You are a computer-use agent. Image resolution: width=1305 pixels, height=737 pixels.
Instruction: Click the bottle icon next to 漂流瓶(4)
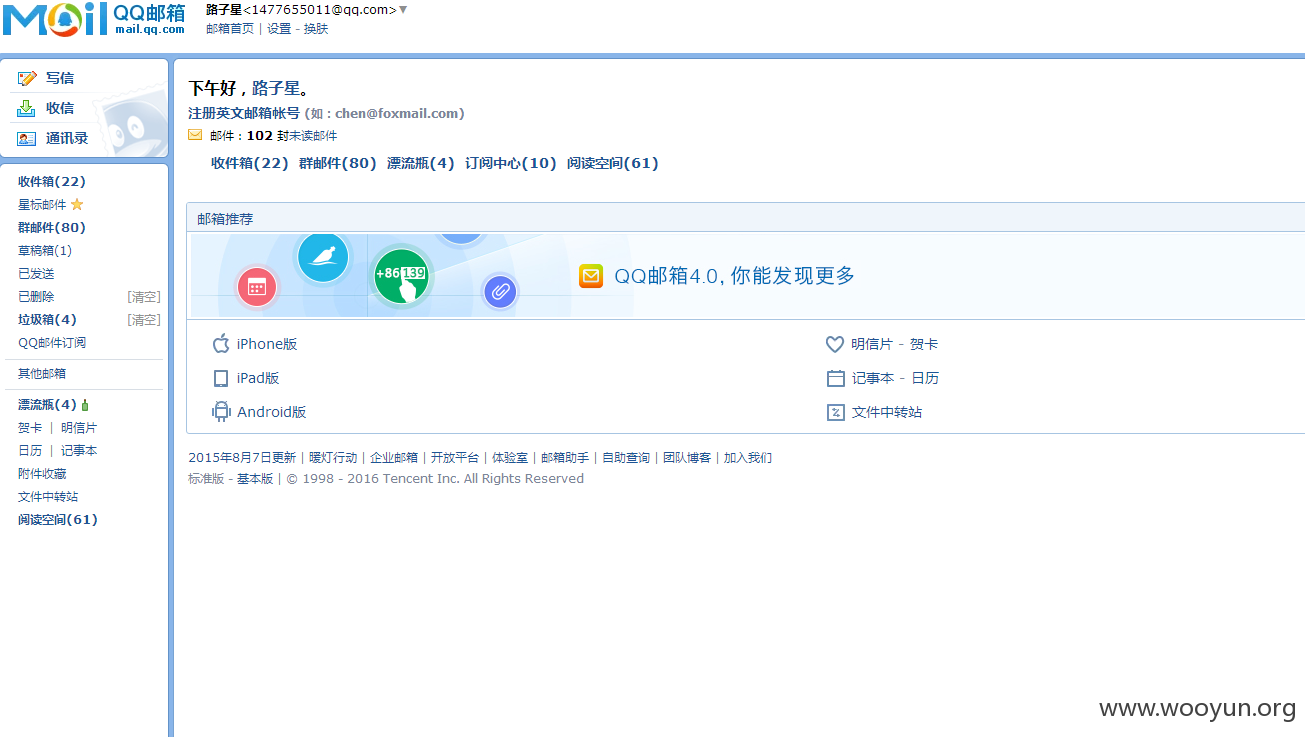[85, 405]
